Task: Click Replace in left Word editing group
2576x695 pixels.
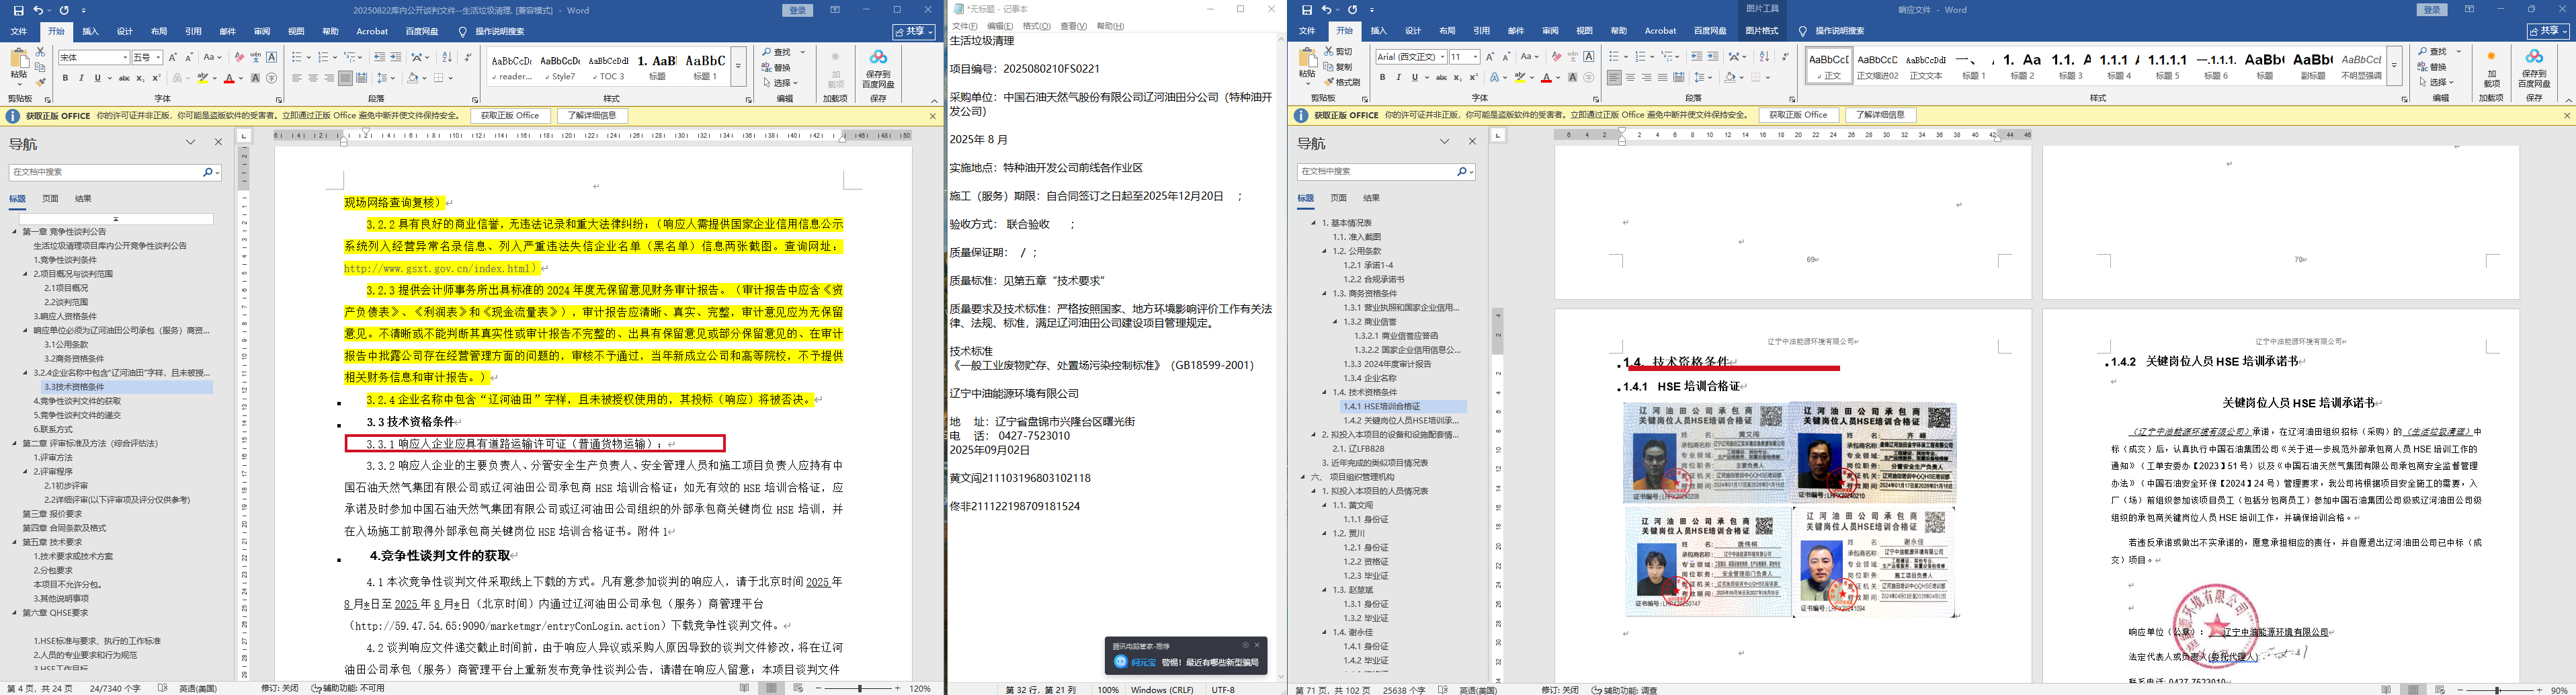Action: click(776, 67)
